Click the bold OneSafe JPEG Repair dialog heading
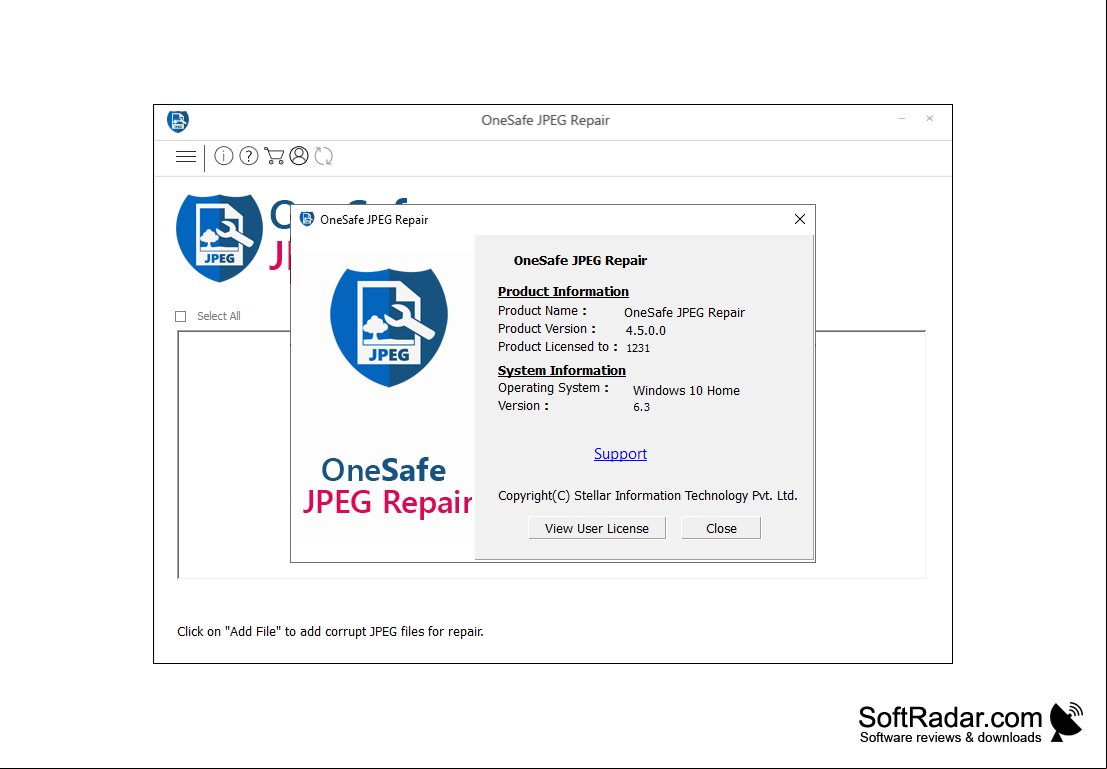This screenshot has height=769, width=1107. click(x=580, y=261)
